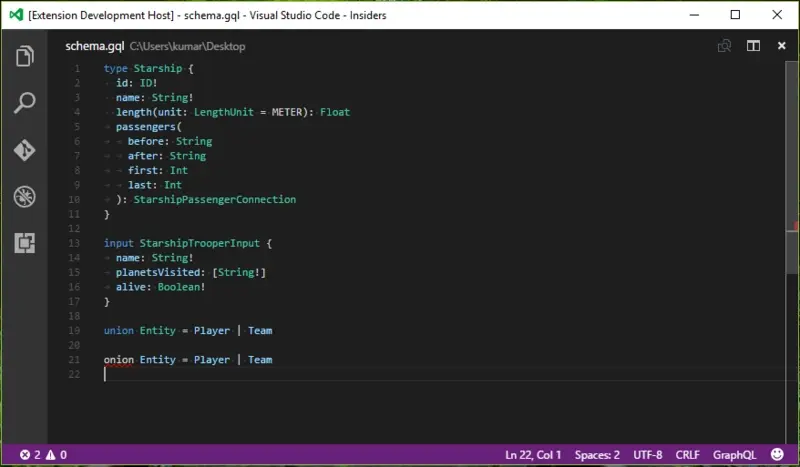
Task: Click 'alive' field on line 16
Action: (131, 287)
